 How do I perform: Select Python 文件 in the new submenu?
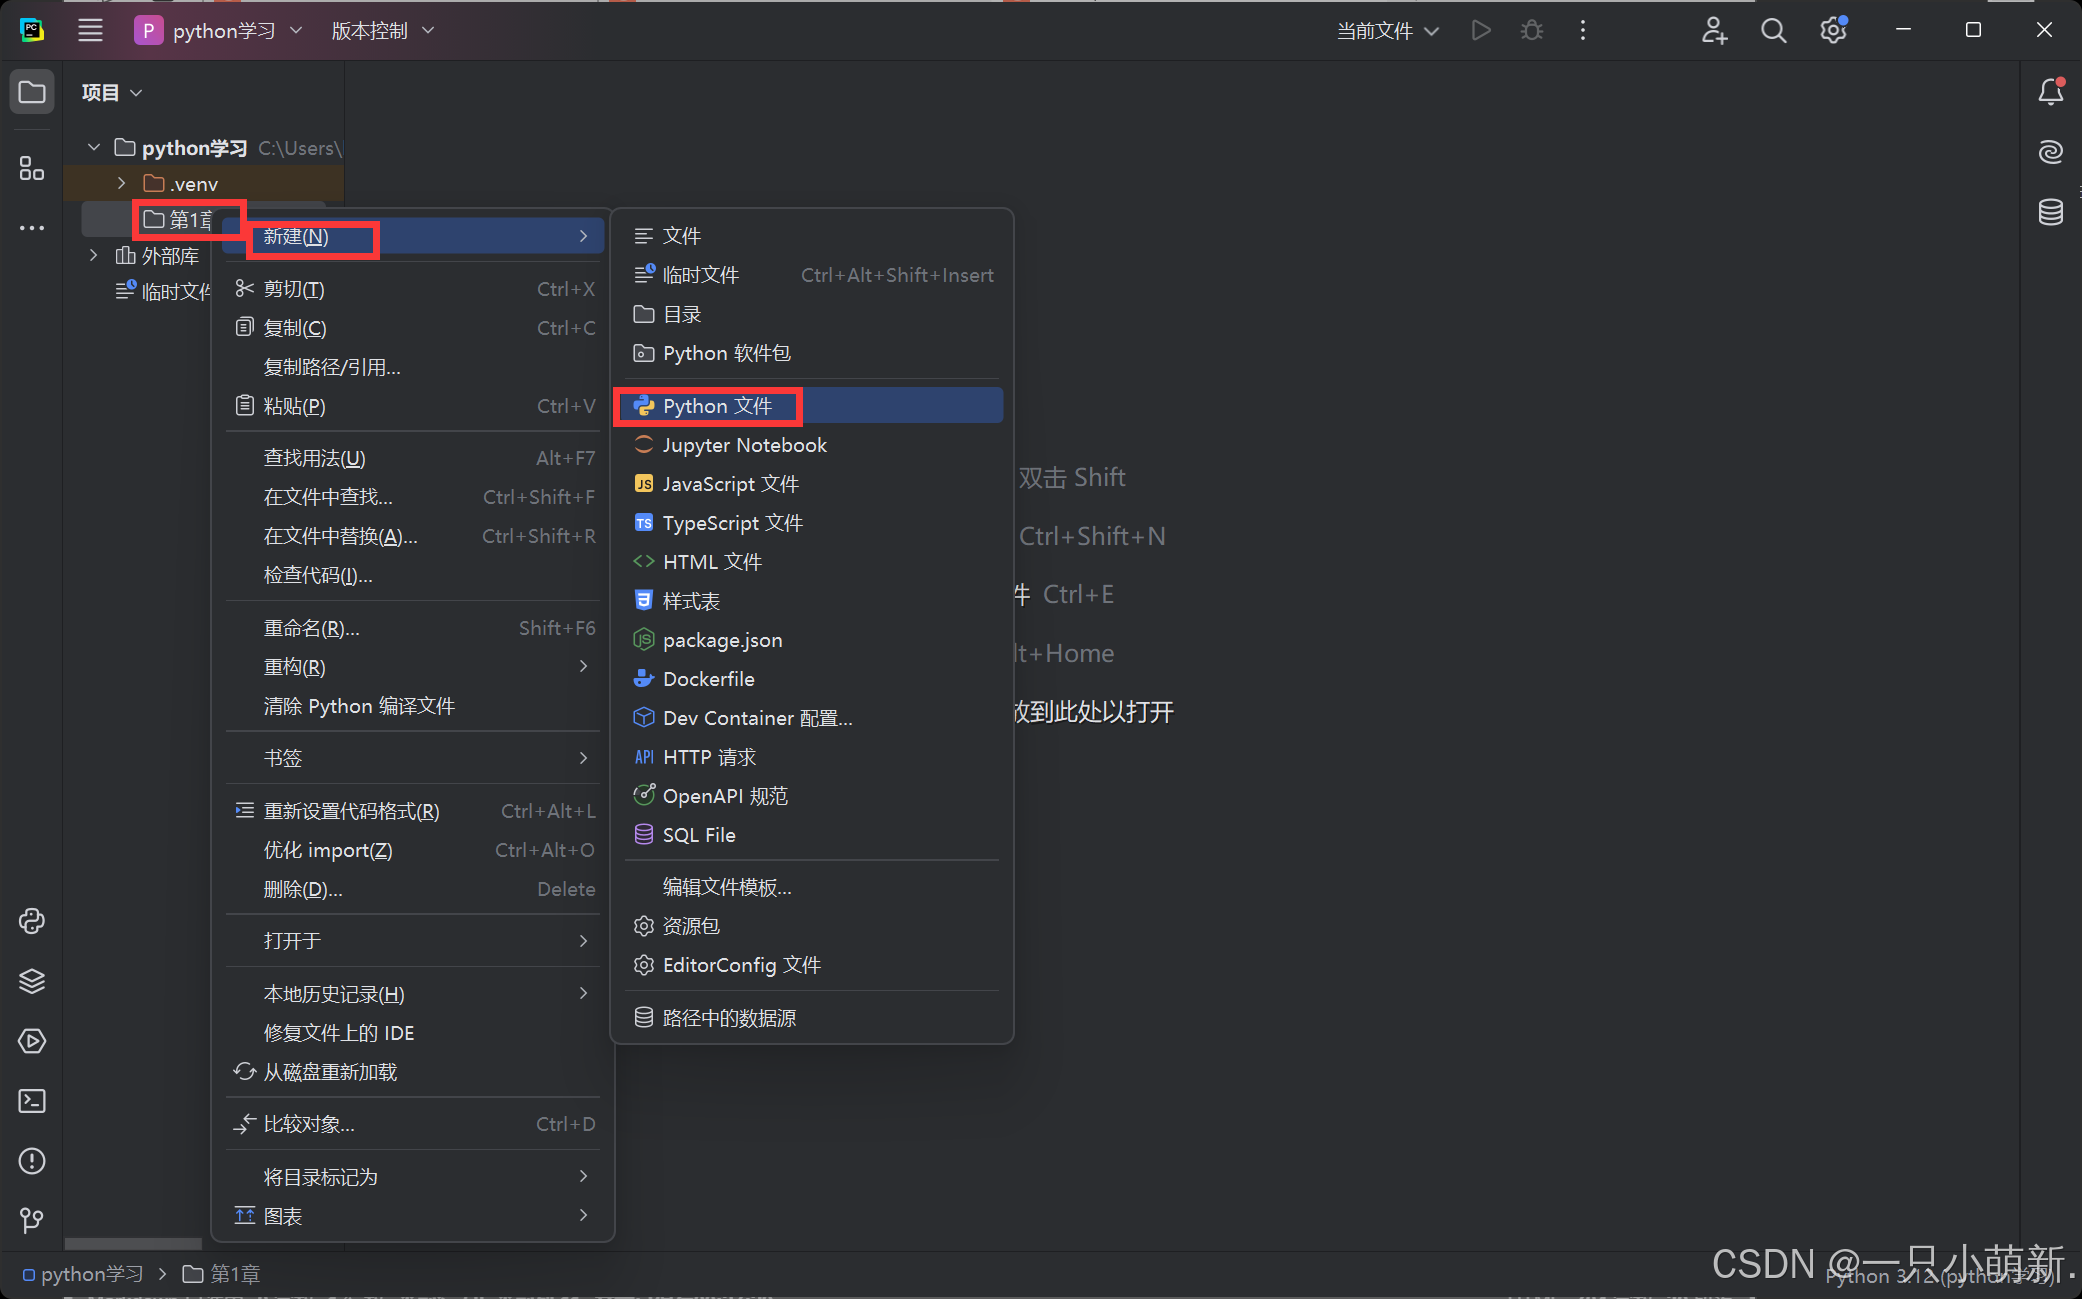[x=717, y=406]
